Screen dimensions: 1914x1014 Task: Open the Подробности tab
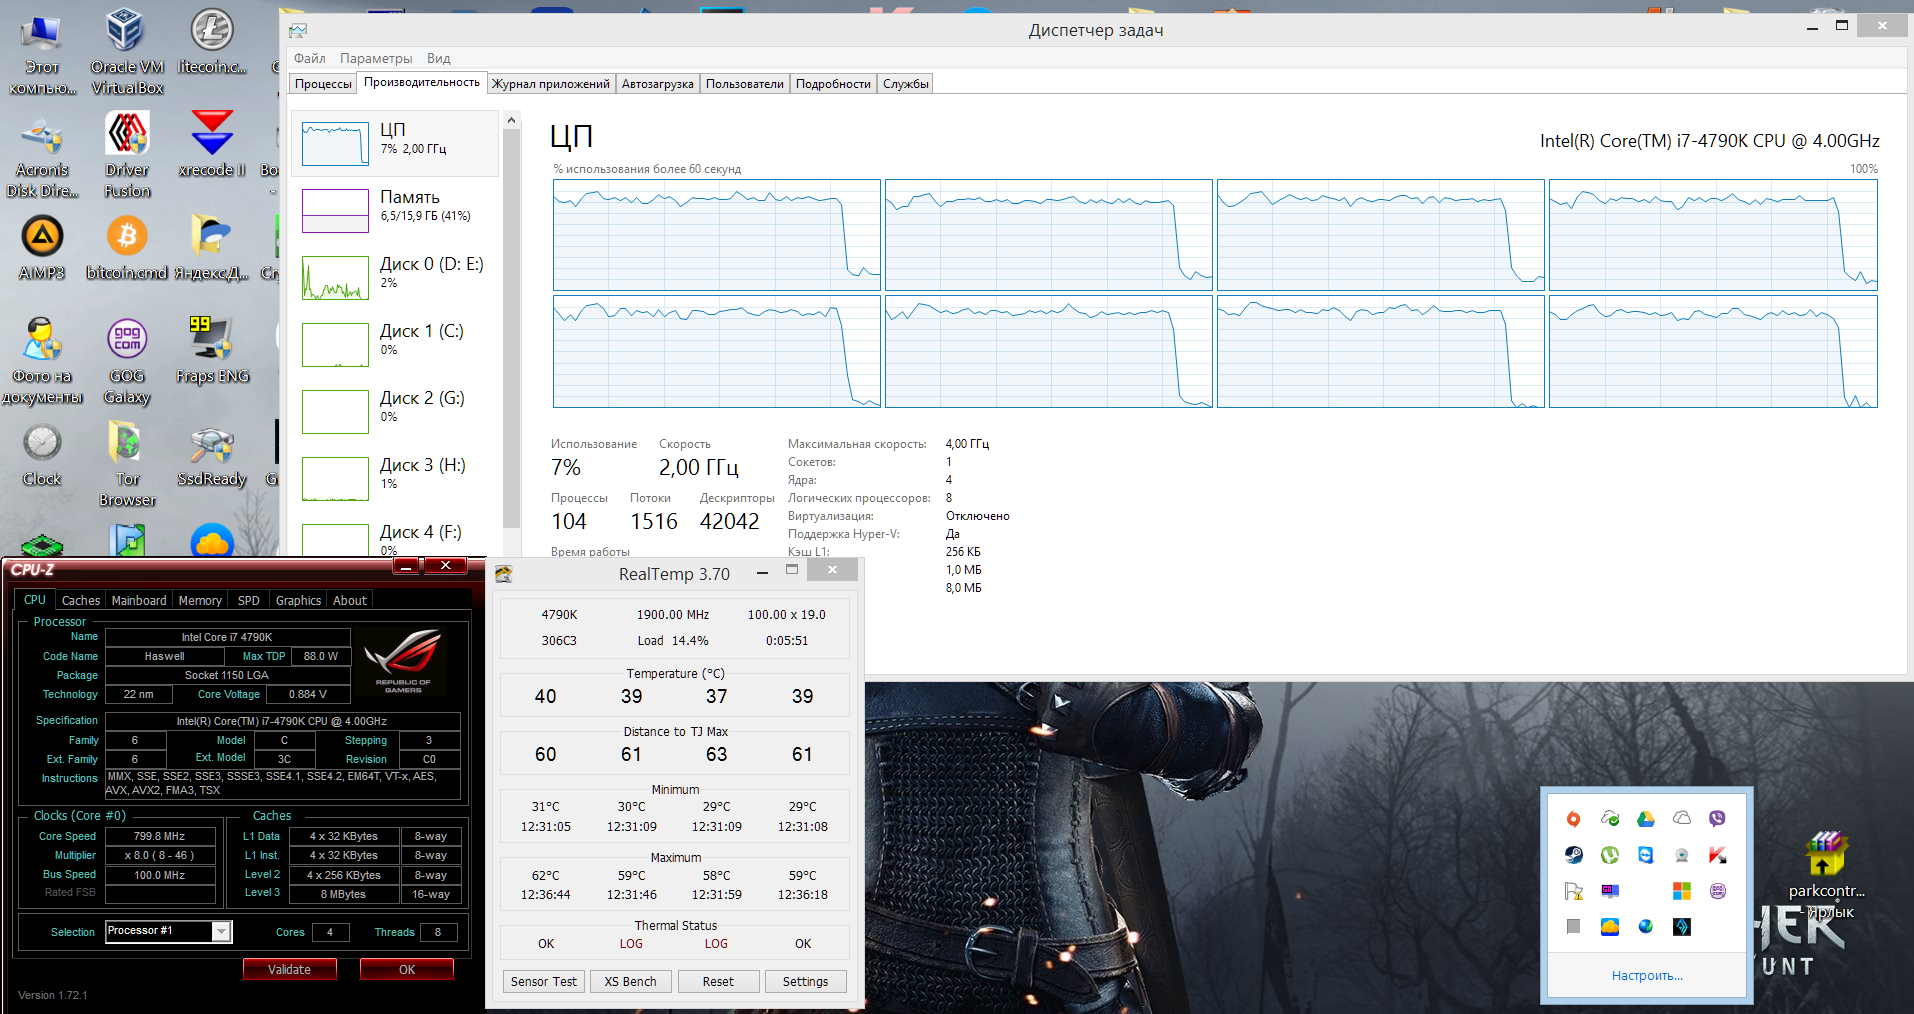pyautogui.click(x=833, y=84)
